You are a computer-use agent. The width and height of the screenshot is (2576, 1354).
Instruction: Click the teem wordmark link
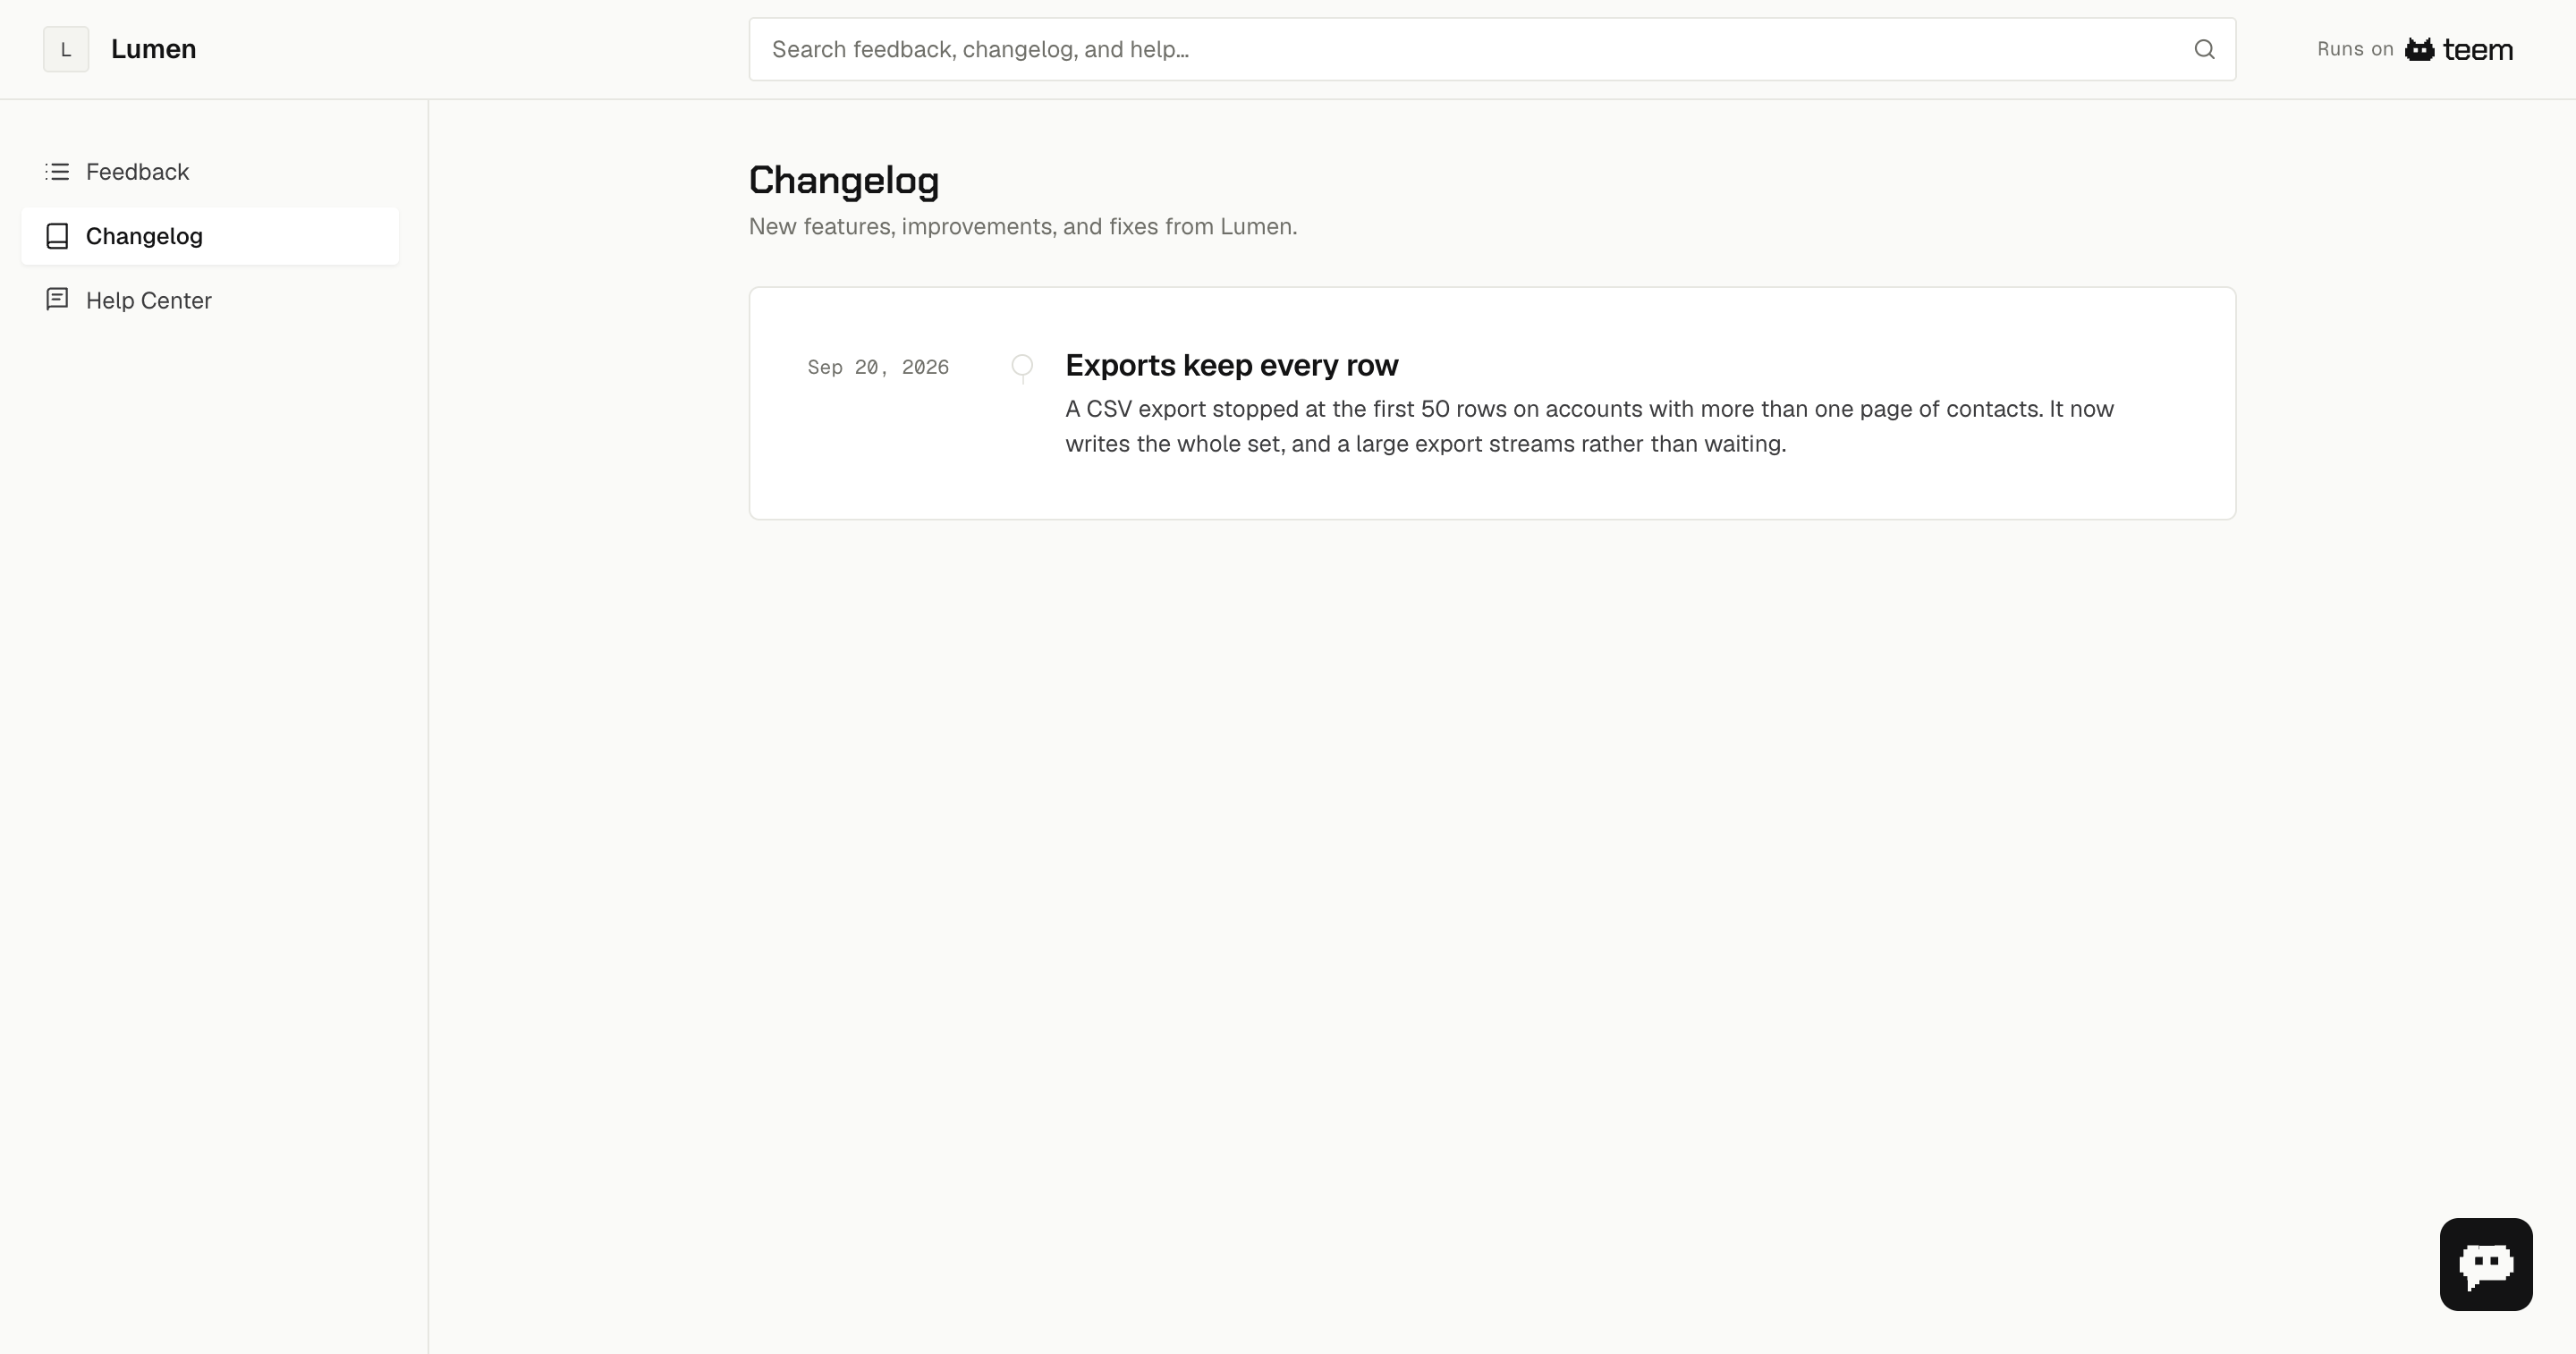[x=2477, y=49]
